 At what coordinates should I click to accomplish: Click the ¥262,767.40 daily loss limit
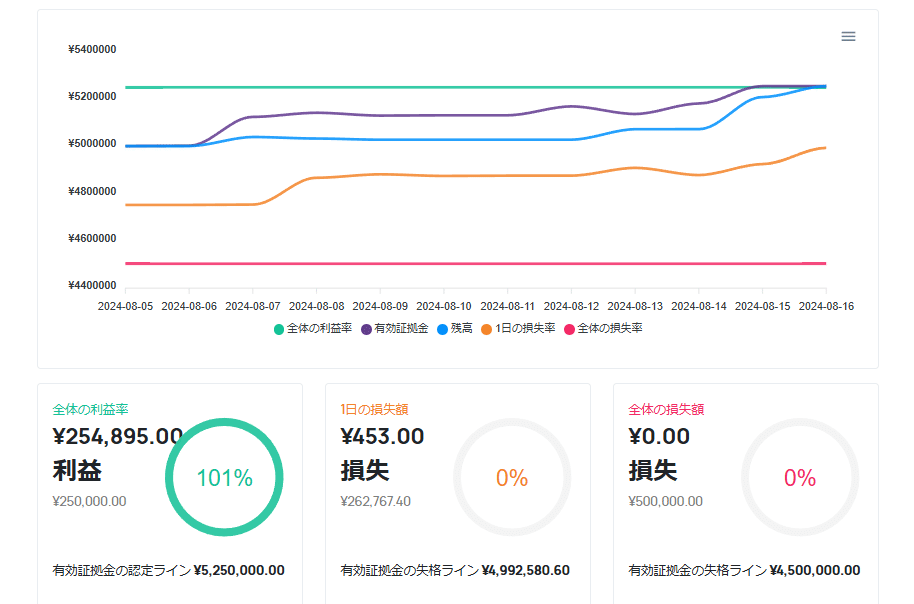click(375, 501)
